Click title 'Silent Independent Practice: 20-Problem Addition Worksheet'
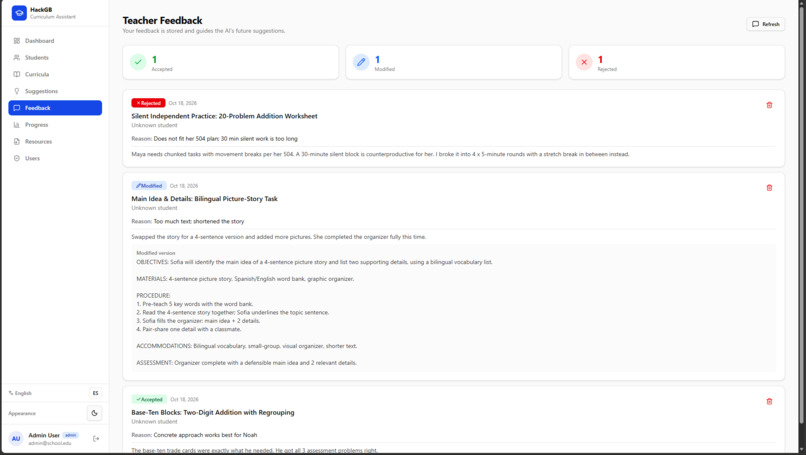The image size is (806, 455). pos(224,116)
